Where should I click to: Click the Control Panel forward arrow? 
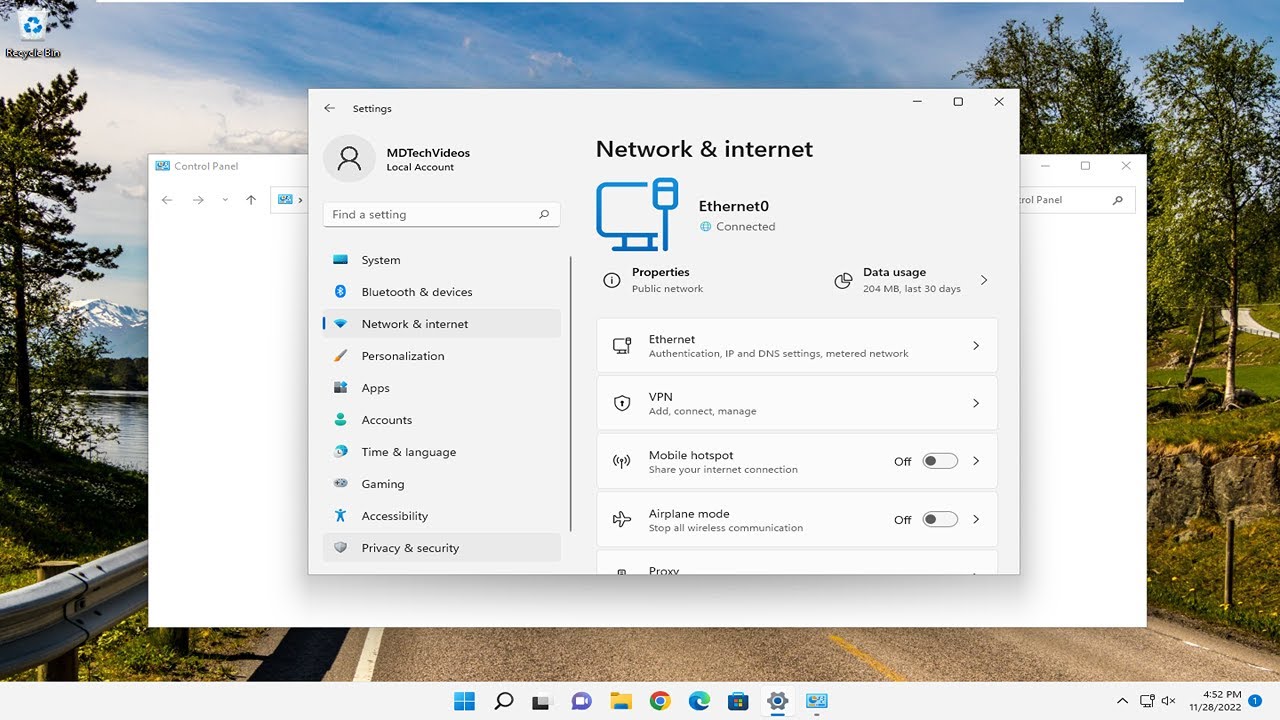[198, 200]
